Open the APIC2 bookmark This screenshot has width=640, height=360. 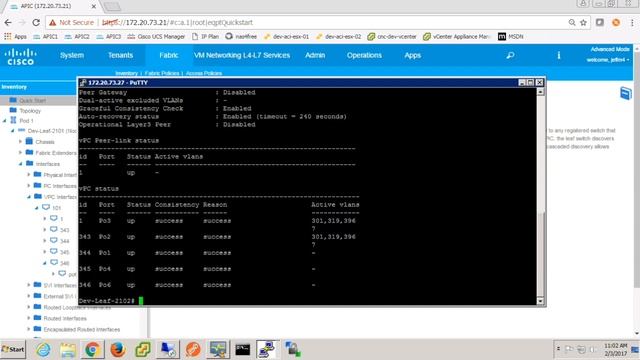tap(77, 36)
